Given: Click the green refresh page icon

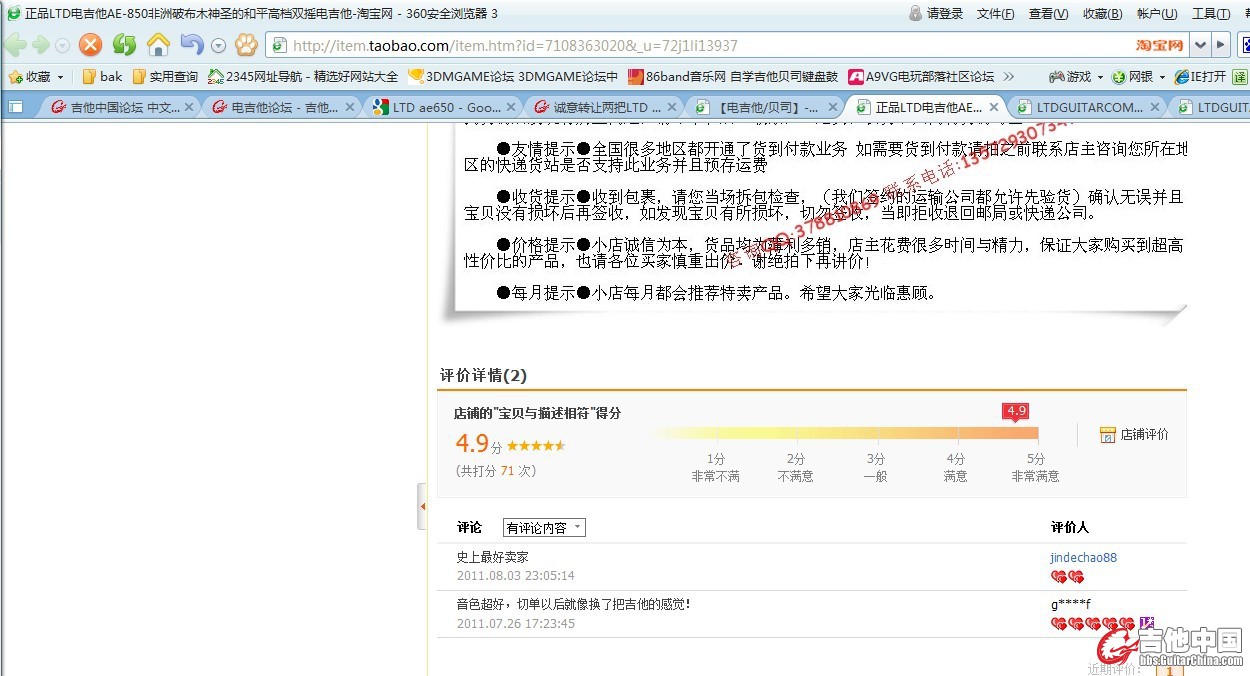Looking at the screenshot, I should click(124, 45).
